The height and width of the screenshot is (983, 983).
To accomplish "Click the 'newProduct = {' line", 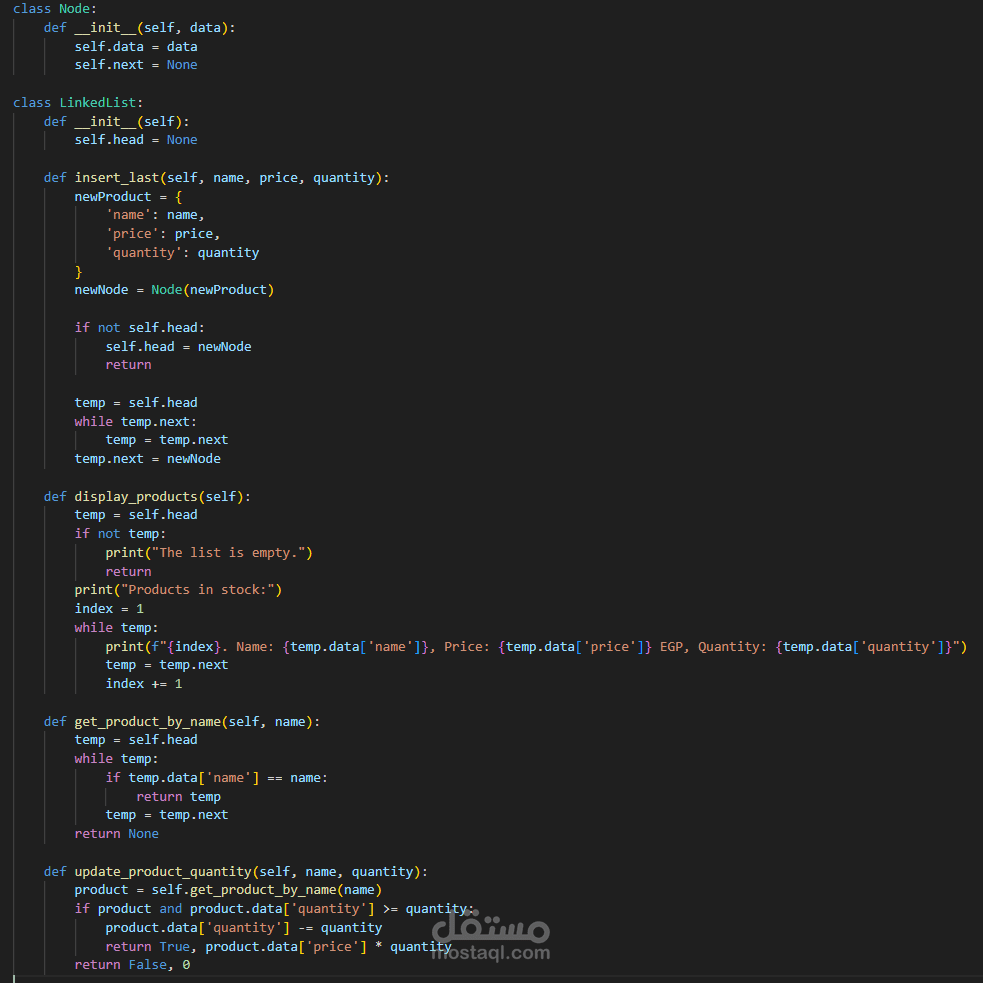I will (x=129, y=196).
